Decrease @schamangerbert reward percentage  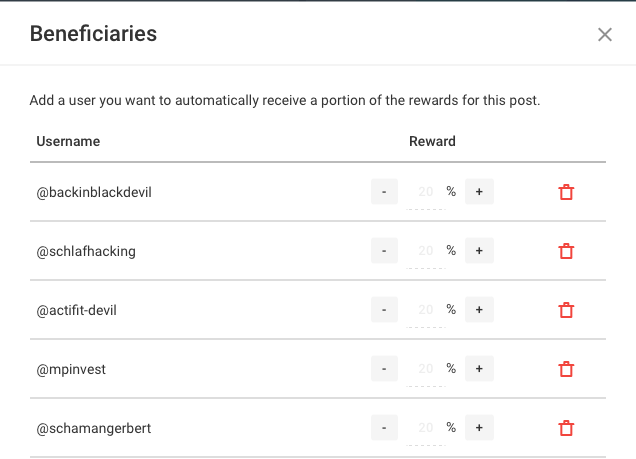[x=384, y=427]
